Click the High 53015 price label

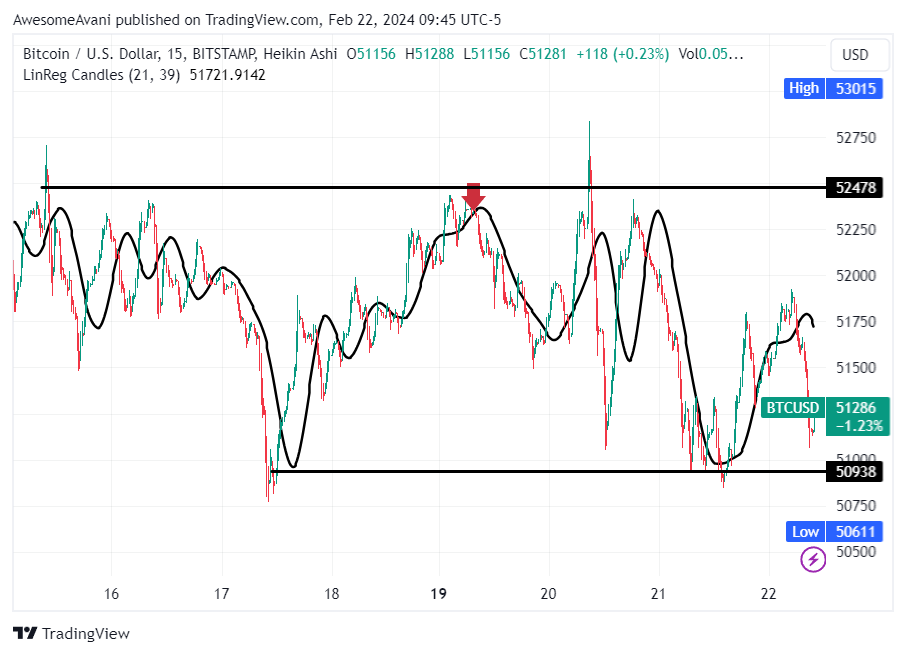pyautogui.click(x=833, y=88)
